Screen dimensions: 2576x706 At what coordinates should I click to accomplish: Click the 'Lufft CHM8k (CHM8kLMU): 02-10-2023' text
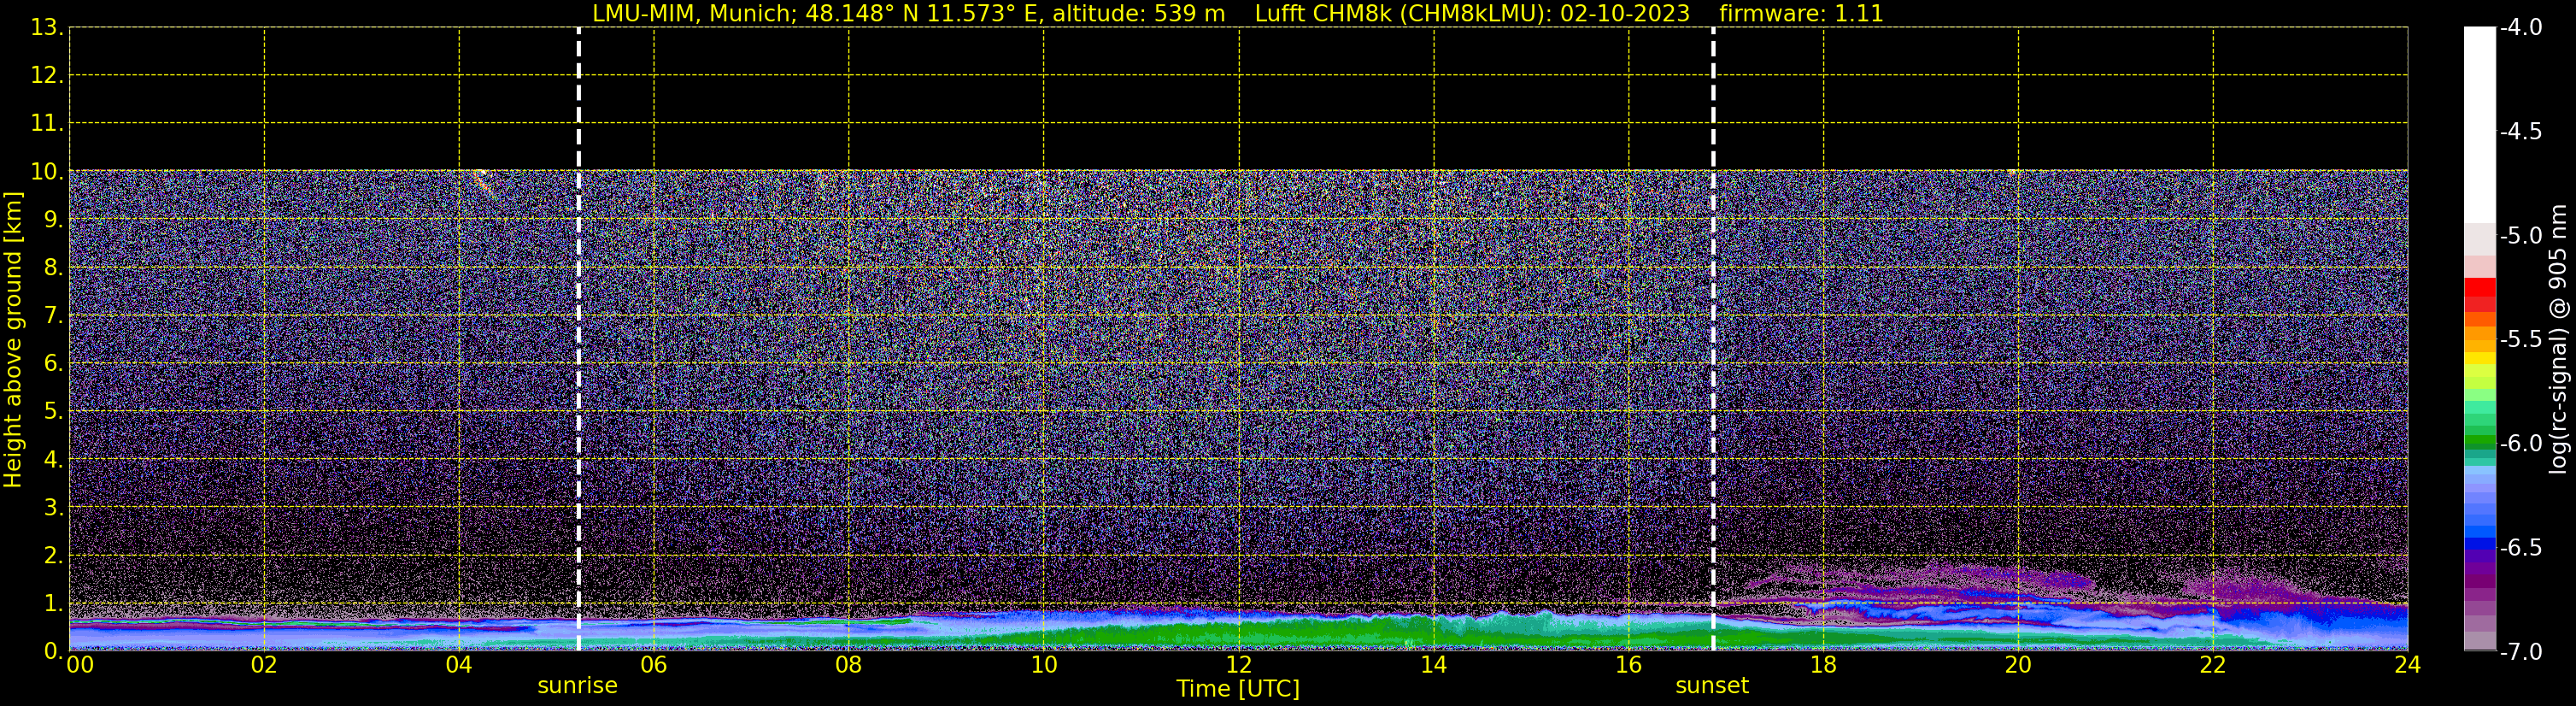(1472, 14)
